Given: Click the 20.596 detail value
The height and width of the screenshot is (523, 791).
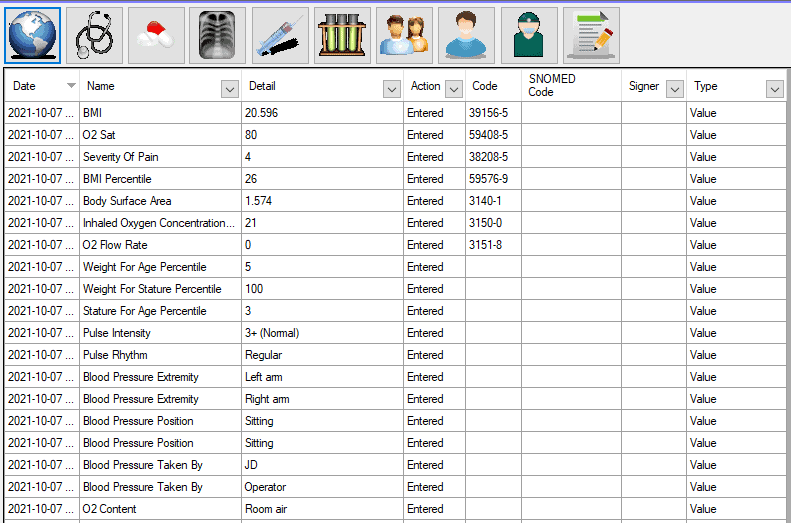Looking at the screenshot, I should click(x=261, y=113).
